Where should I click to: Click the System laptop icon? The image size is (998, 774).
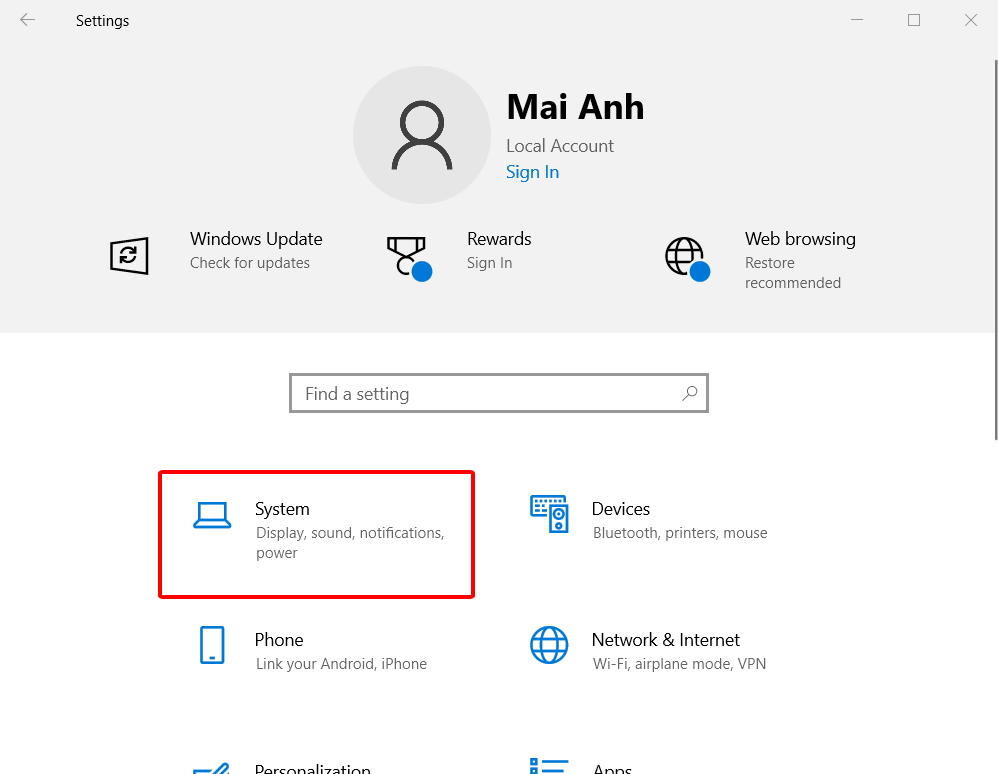coord(212,514)
